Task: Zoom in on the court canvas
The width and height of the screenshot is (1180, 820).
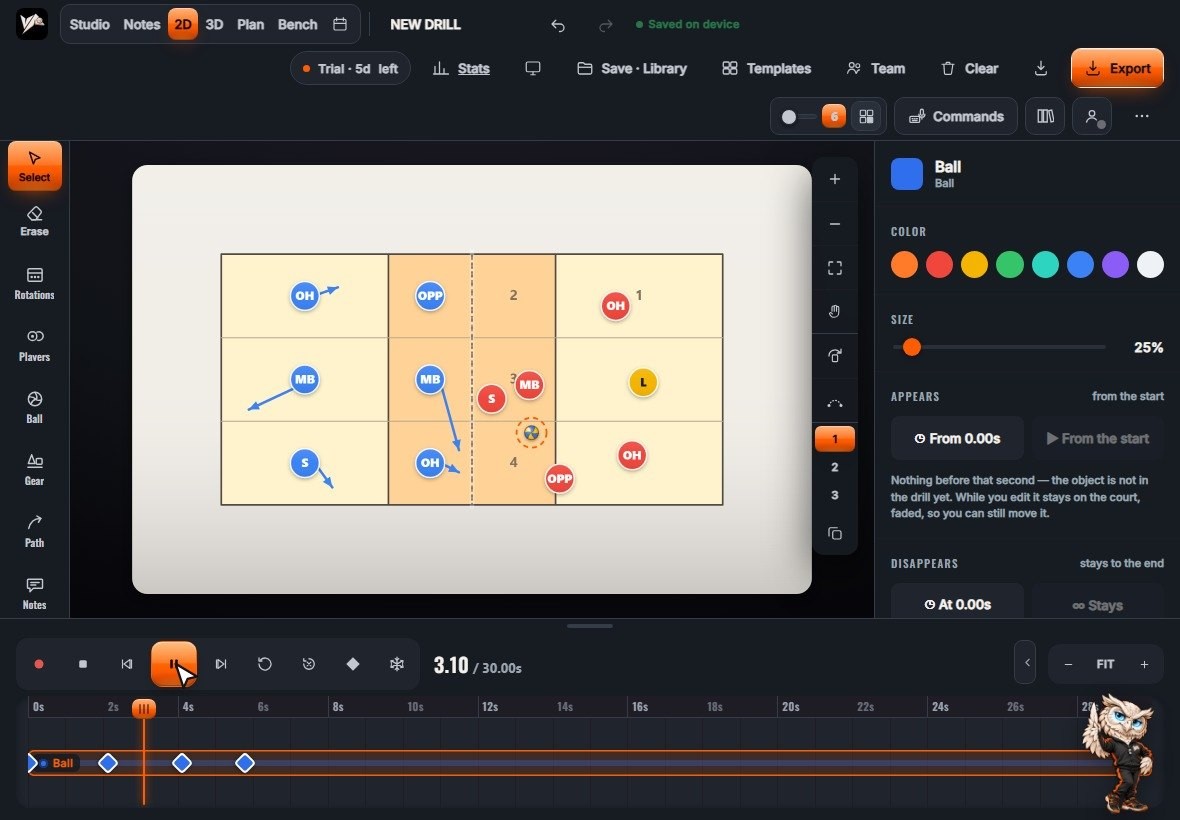Action: 835,179
